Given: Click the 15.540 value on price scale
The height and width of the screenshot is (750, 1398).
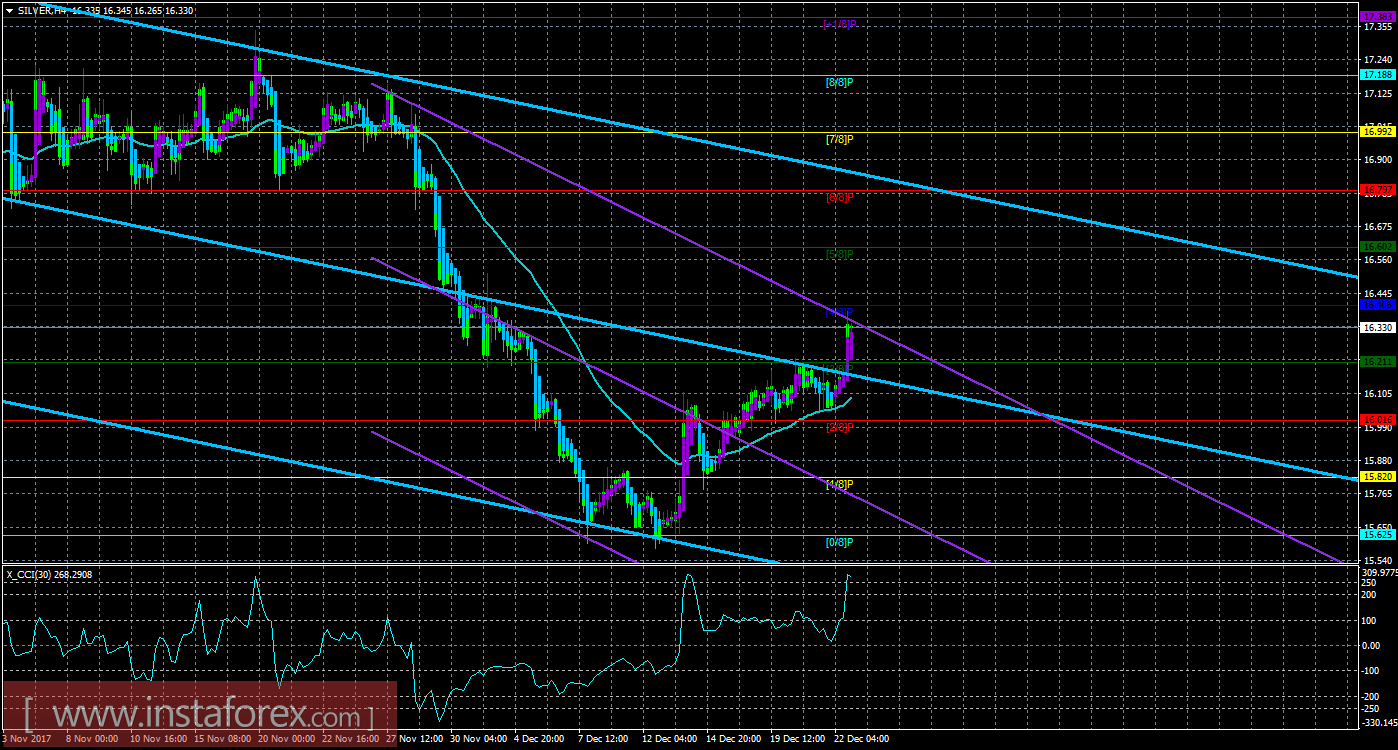Looking at the screenshot, I should coord(1377,560).
